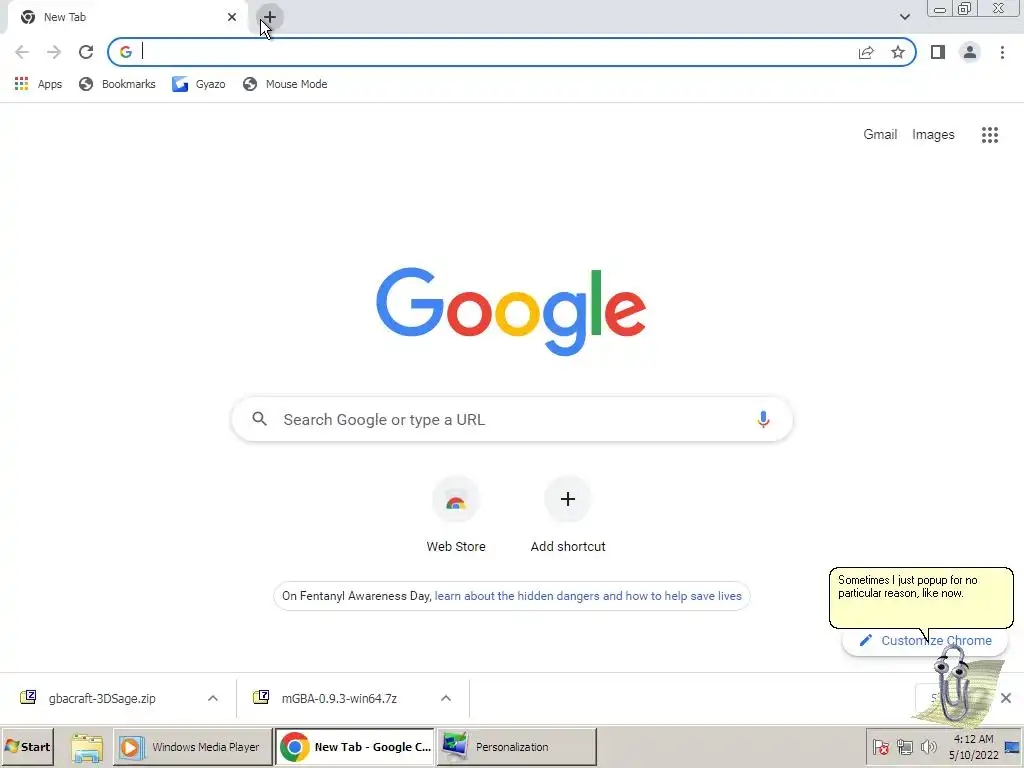Open the Windows Start menu
Viewport: 1024px width, 768px height.
pyautogui.click(x=27, y=746)
